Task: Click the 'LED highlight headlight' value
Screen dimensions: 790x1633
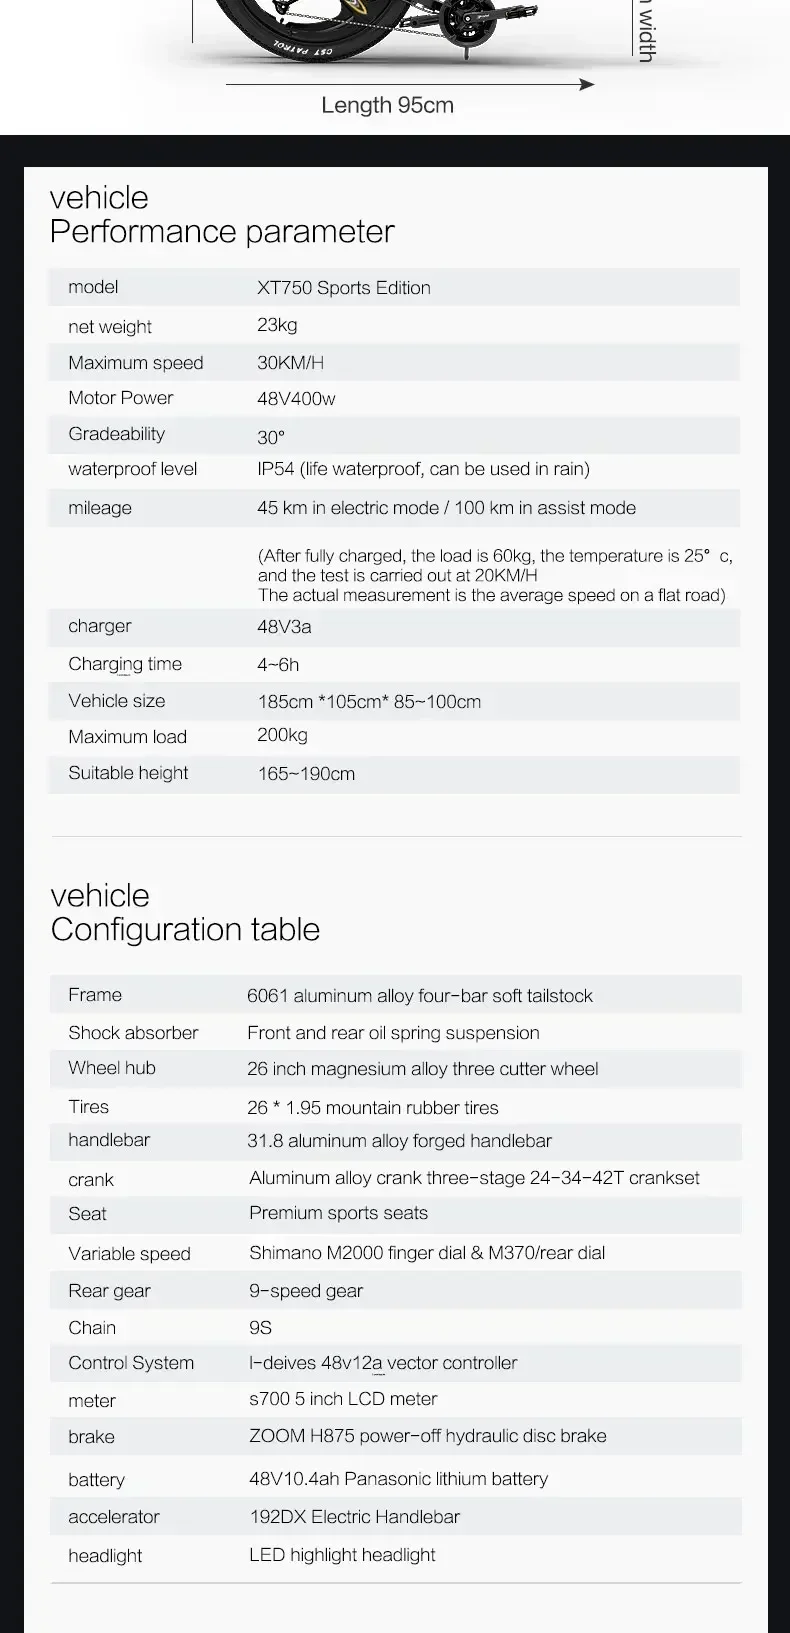Action: [342, 1555]
